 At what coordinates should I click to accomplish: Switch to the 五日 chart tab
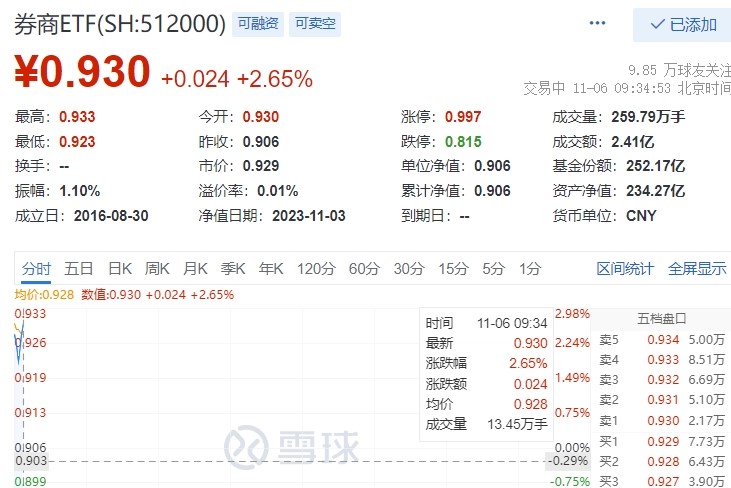click(78, 269)
